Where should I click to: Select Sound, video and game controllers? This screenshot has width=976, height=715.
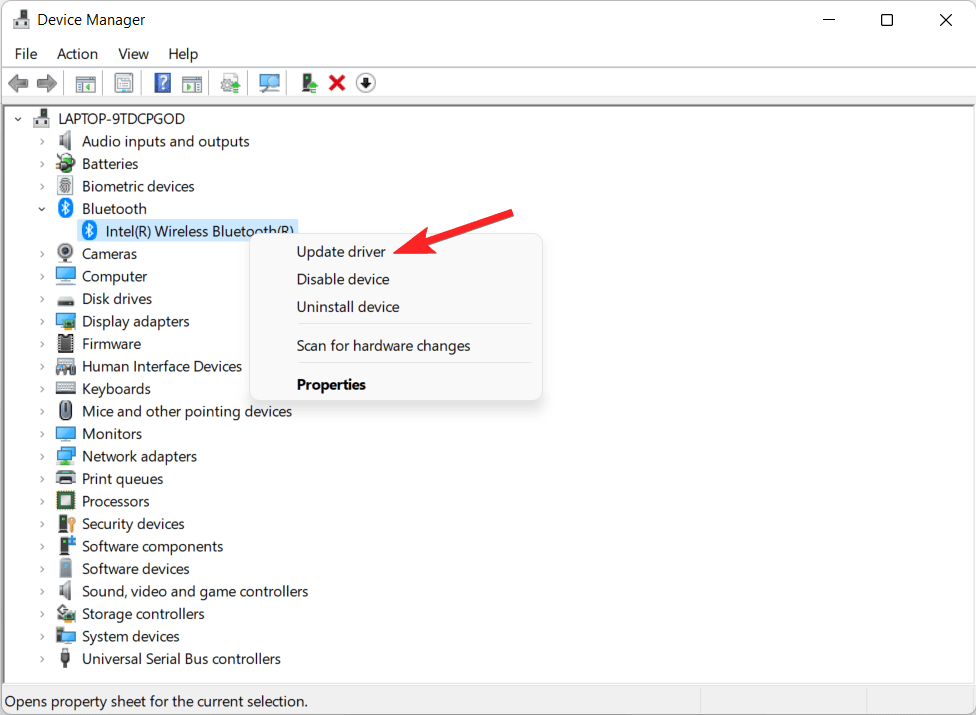tap(195, 592)
